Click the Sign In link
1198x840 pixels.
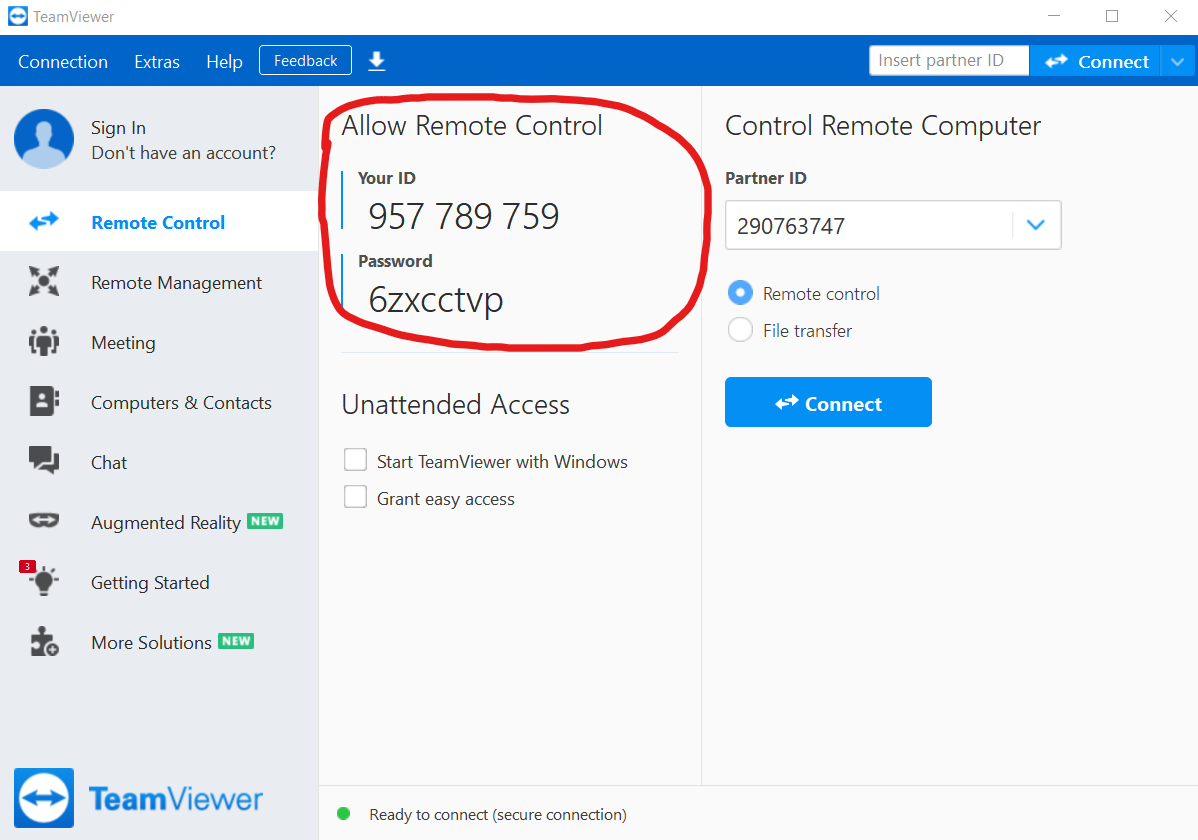tap(118, 128)
